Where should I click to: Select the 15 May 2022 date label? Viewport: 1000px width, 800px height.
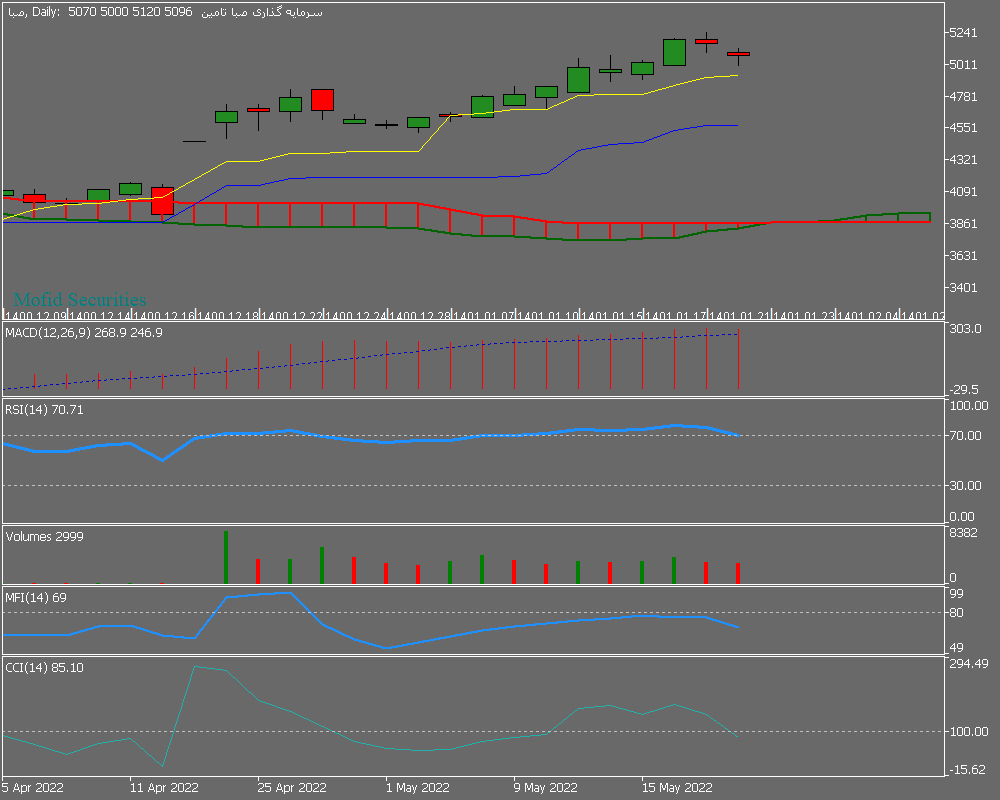(x=677, y=788)
